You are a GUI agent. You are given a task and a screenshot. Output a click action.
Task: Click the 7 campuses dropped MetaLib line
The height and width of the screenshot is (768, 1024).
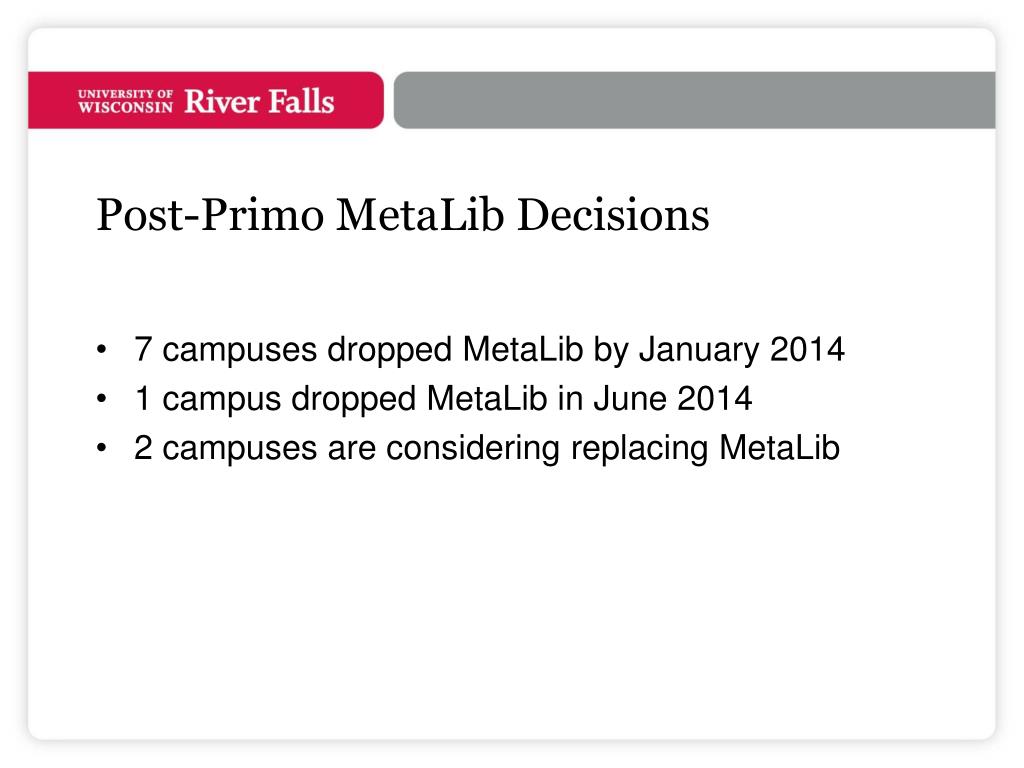489,350
